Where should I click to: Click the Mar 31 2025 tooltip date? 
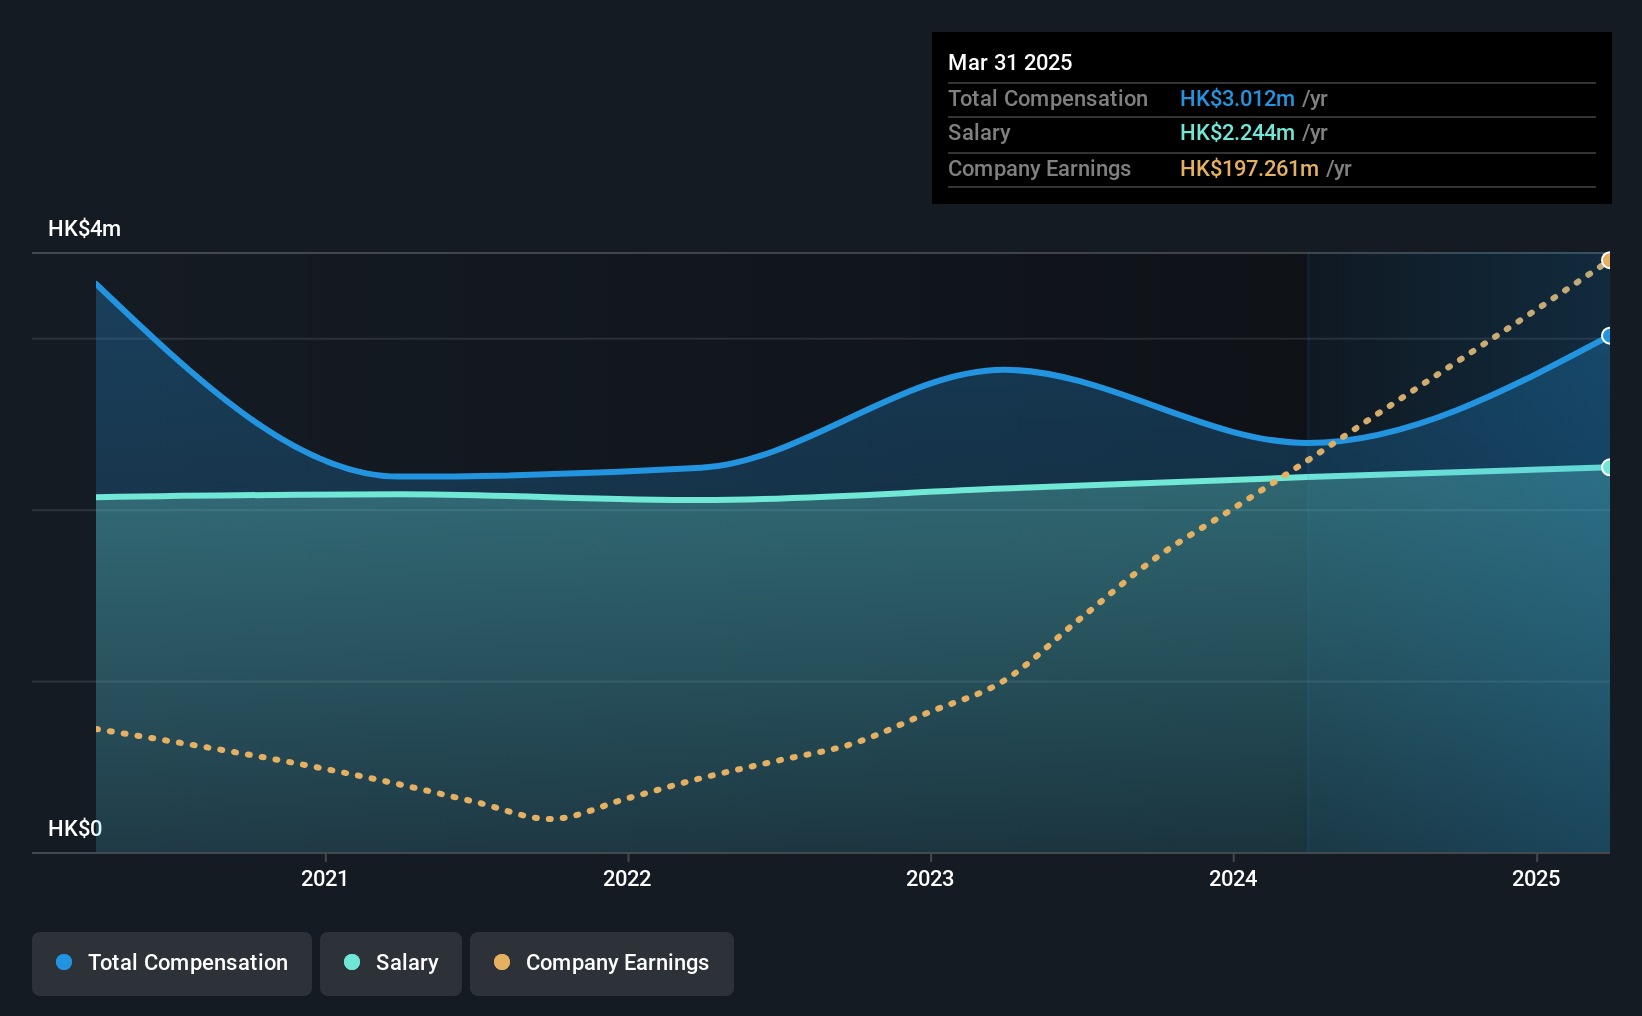pyautogui.click(x=1010, y=63)
